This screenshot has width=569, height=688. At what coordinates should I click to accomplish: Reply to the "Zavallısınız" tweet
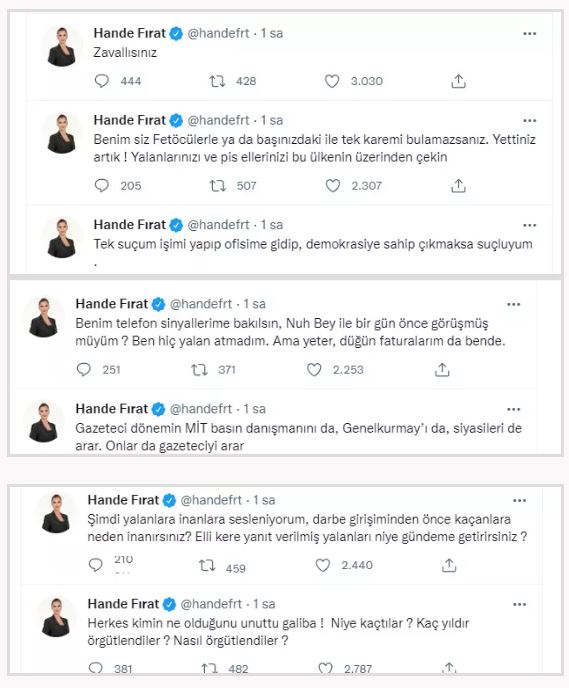point(102,81)
